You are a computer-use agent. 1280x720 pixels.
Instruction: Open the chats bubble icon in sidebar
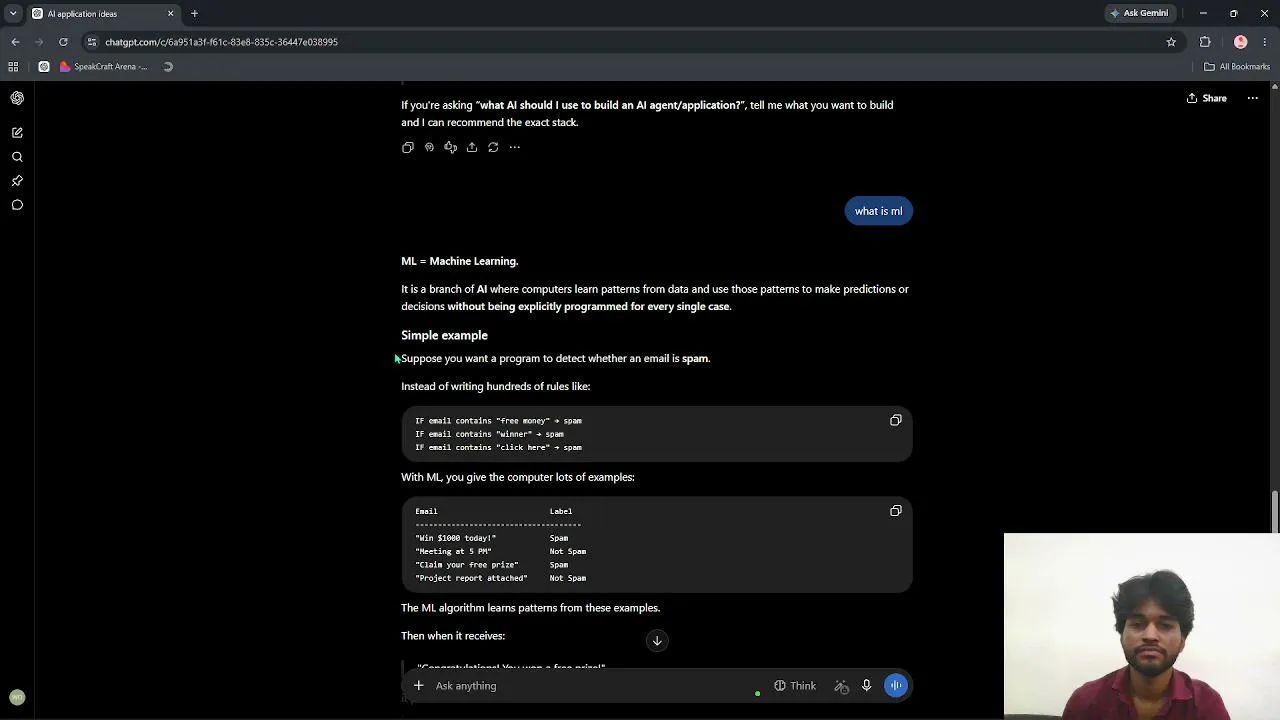(17, 205)
